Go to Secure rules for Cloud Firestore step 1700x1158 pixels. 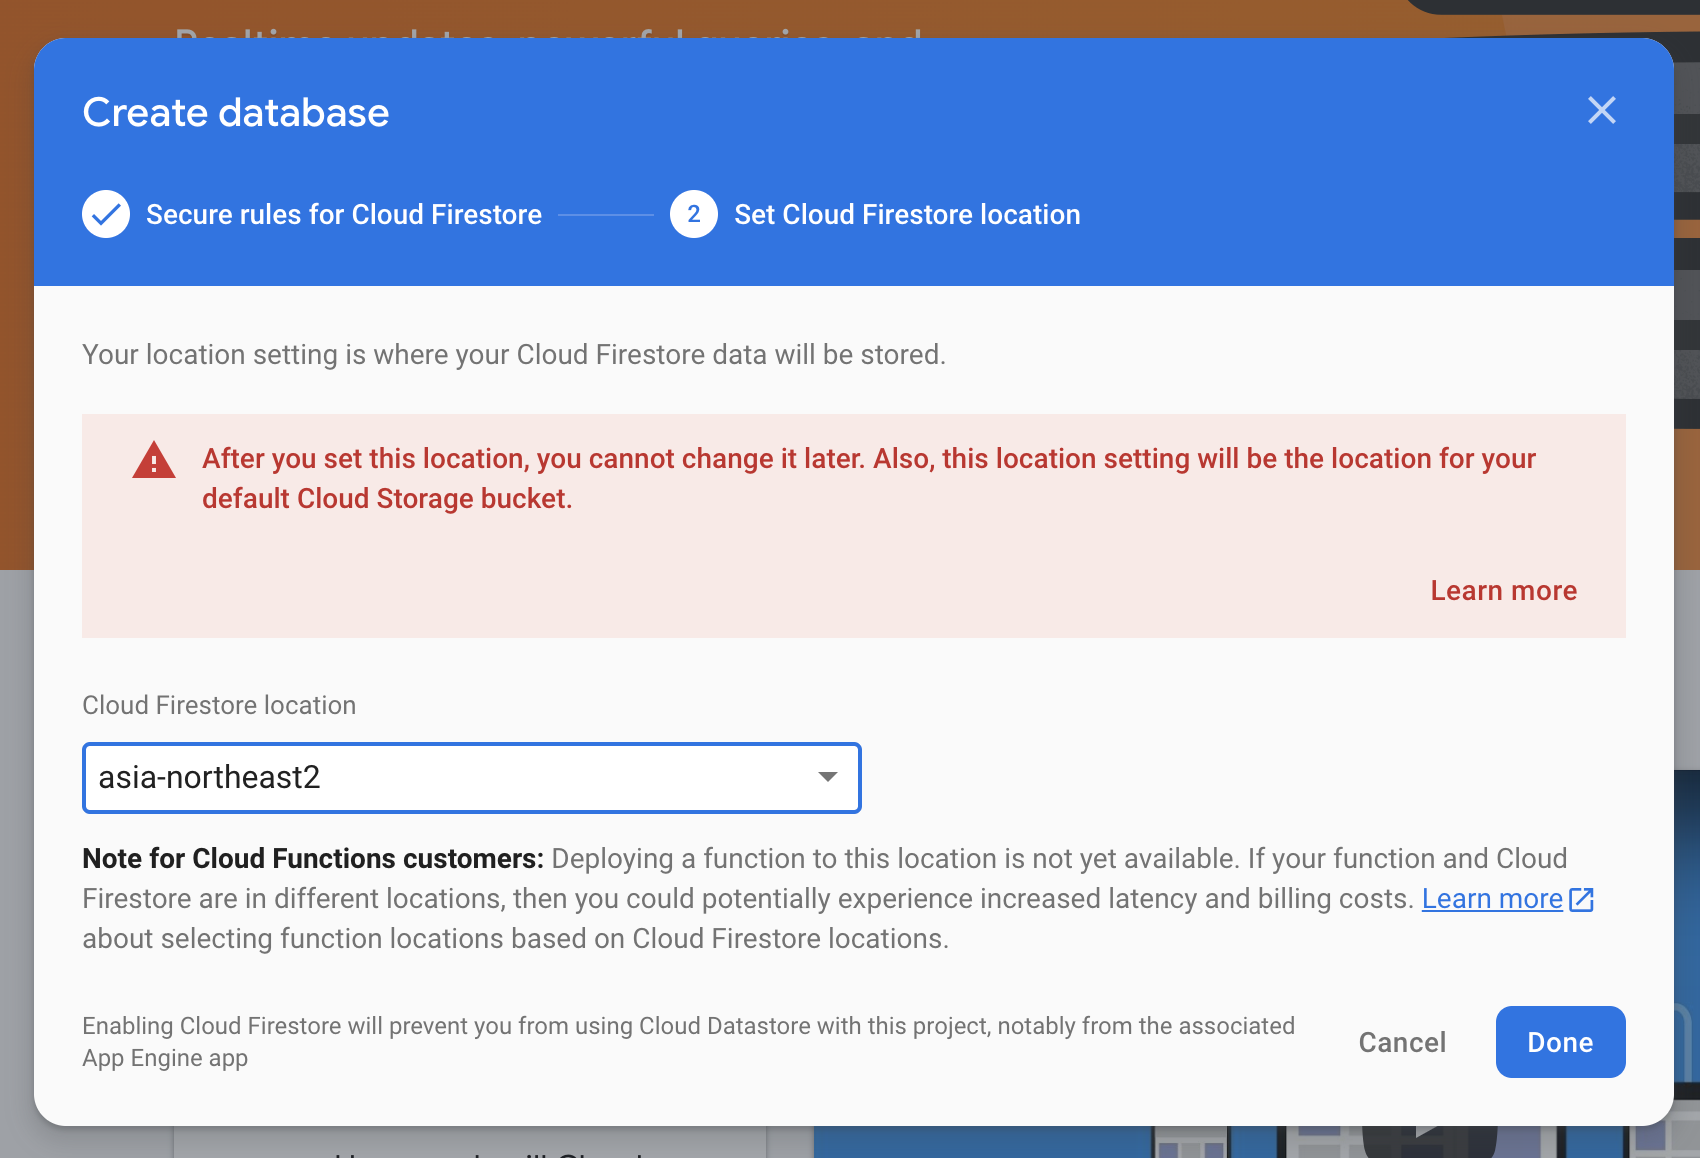(x=344, y=215)
